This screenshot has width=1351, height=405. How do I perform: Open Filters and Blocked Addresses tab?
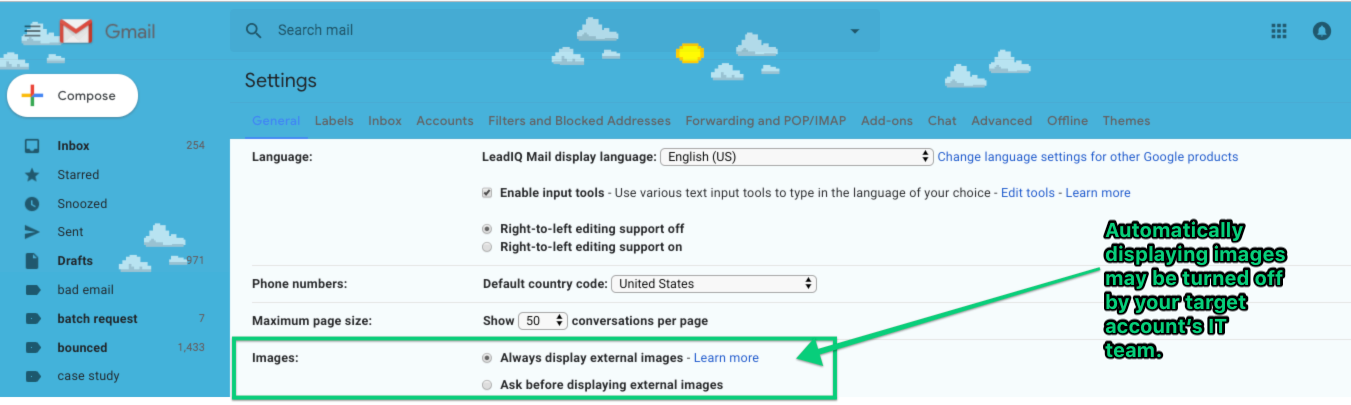(x=579, y=121)
